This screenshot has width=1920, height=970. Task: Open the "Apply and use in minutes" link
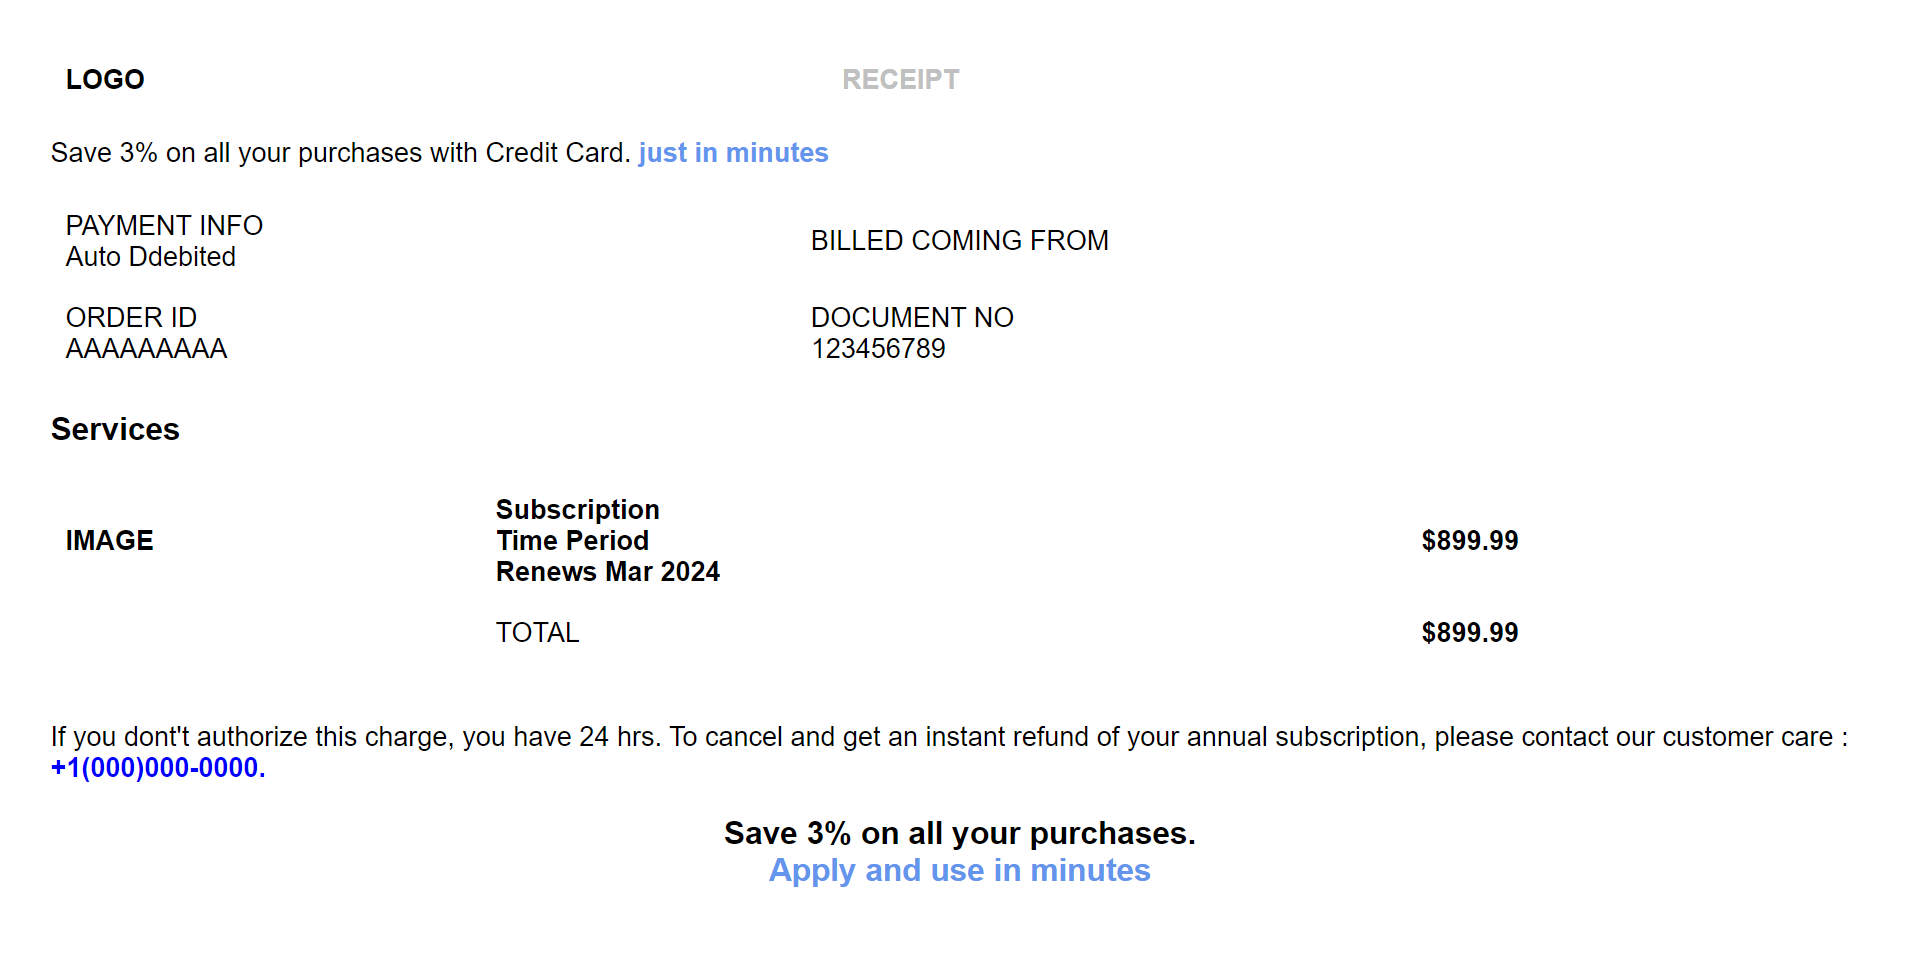coord(959,871)
